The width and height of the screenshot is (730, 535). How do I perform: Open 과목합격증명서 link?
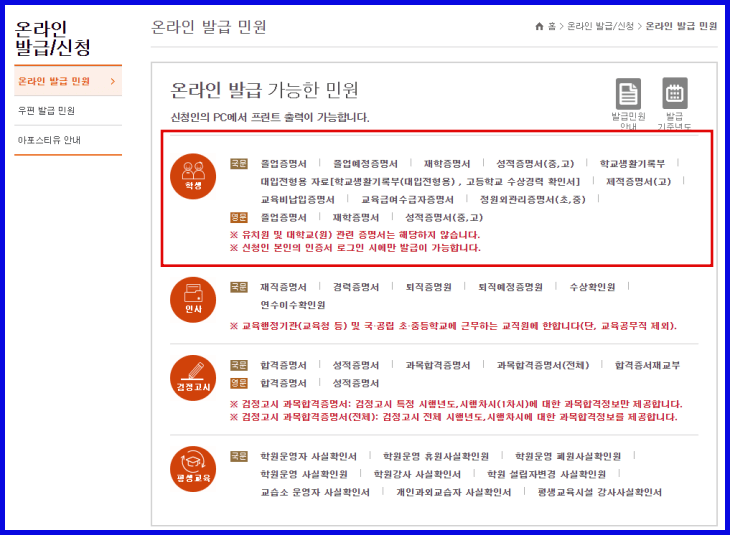click(438, 365)
